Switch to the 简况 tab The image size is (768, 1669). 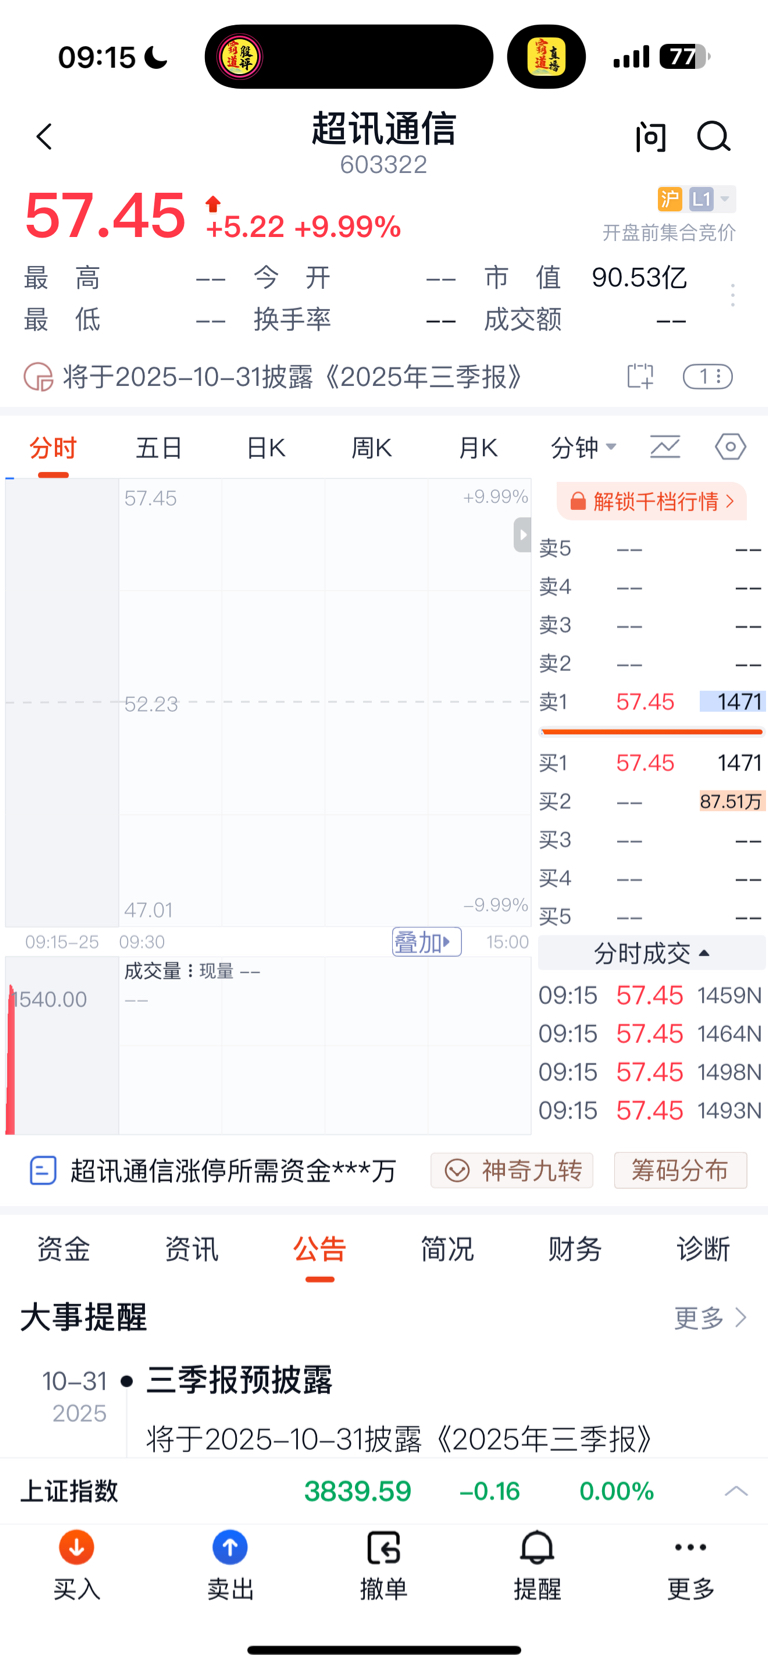(447, 1249)
